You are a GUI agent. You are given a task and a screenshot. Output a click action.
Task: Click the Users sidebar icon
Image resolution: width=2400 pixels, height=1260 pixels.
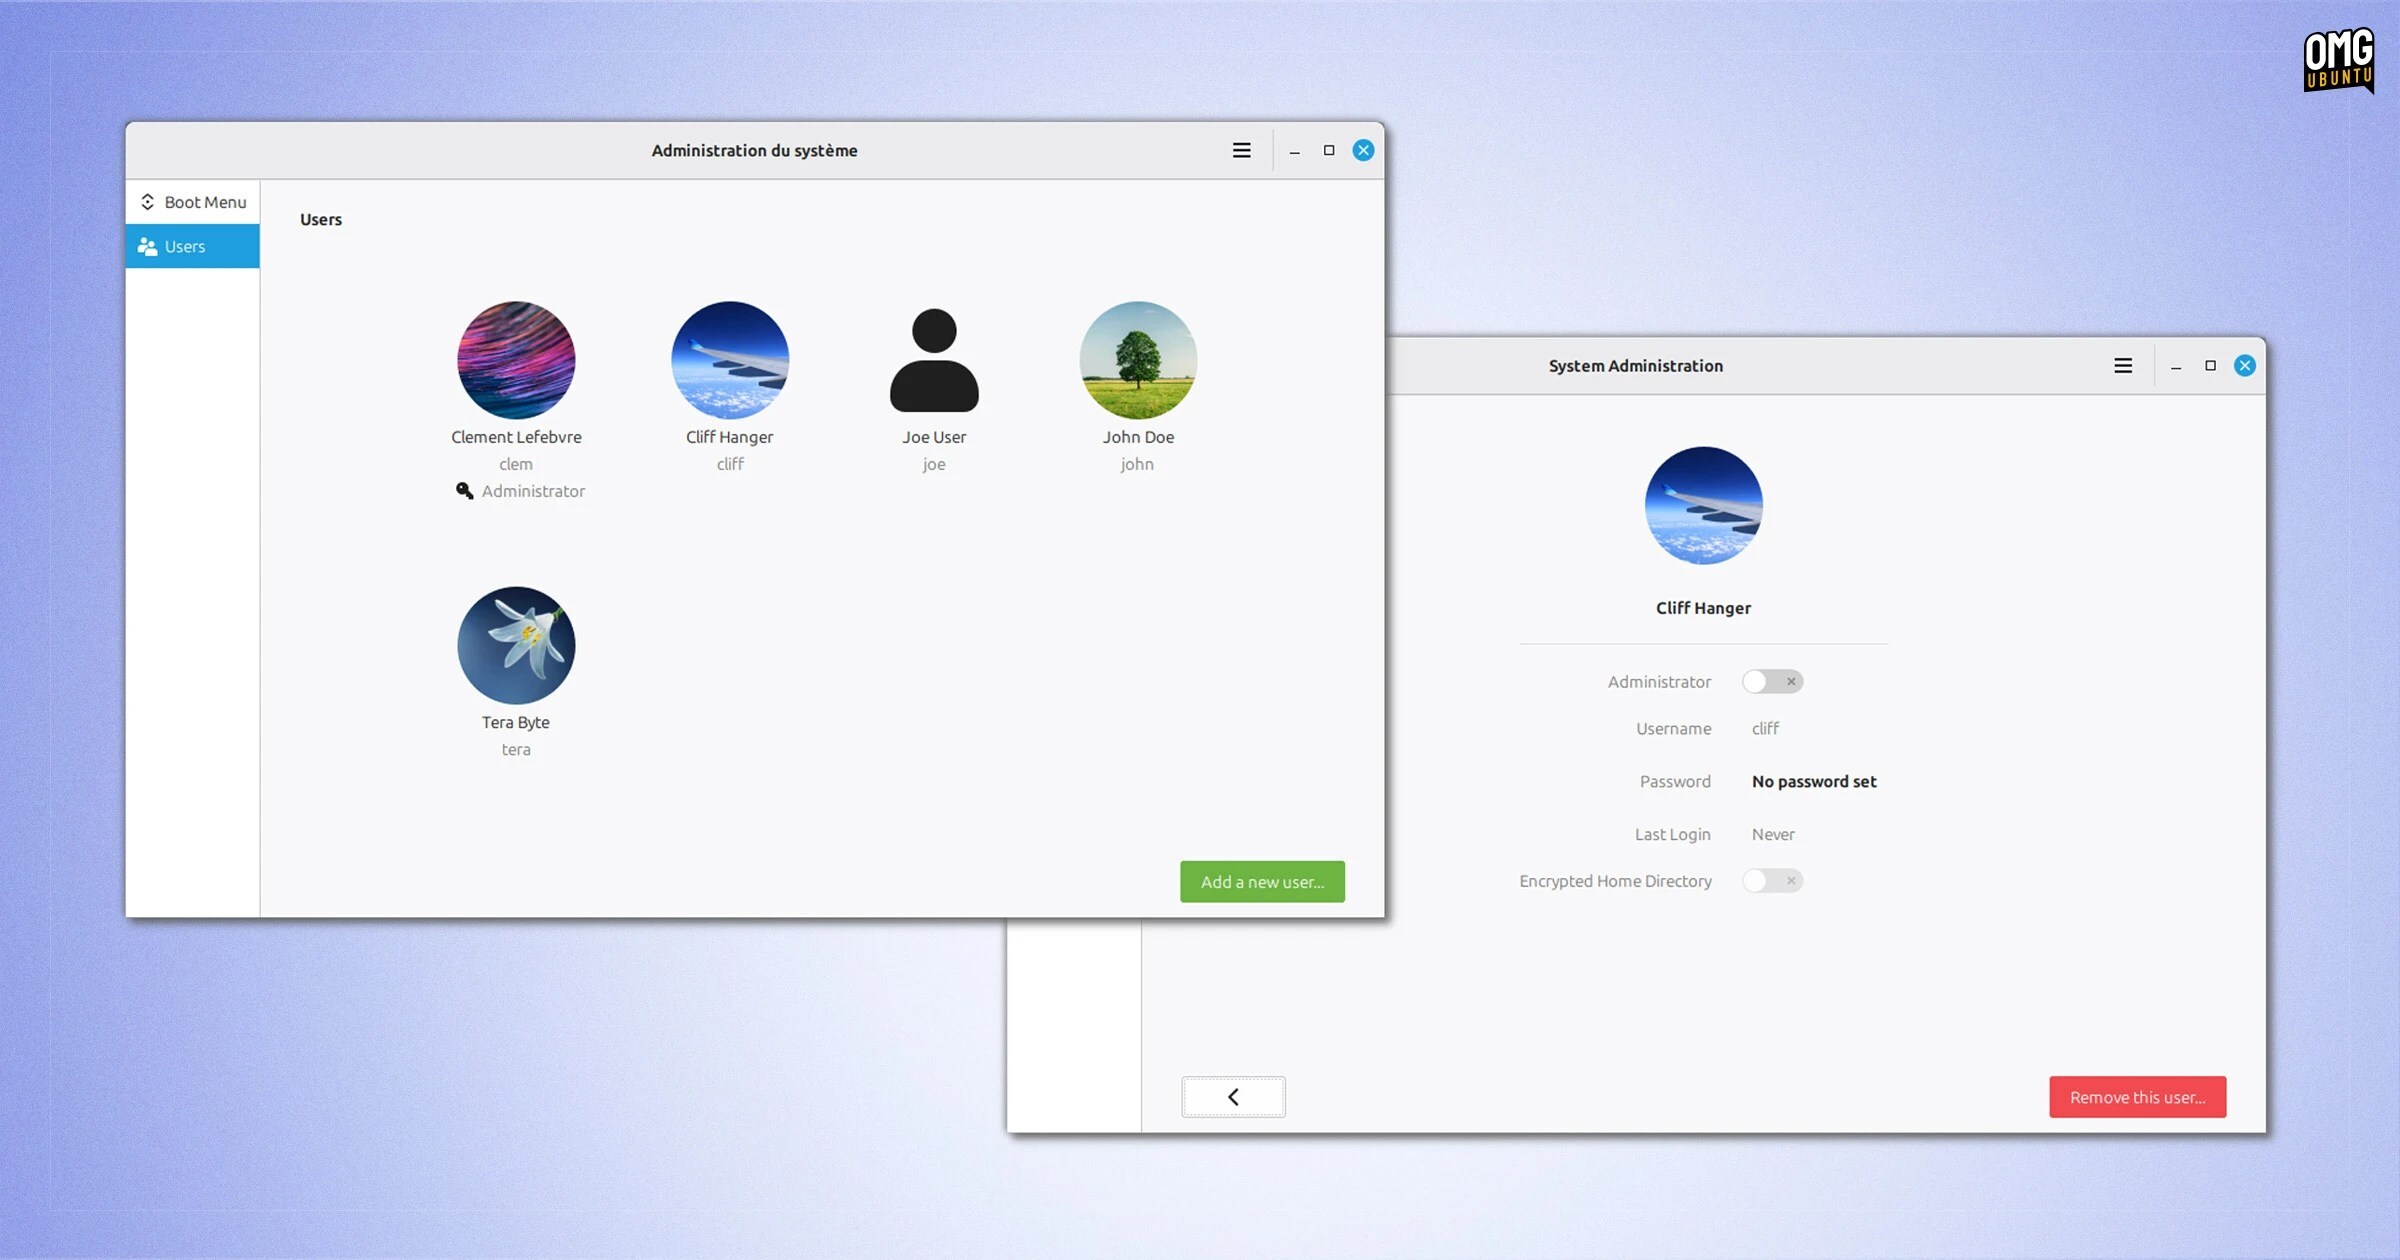point(148,247)
